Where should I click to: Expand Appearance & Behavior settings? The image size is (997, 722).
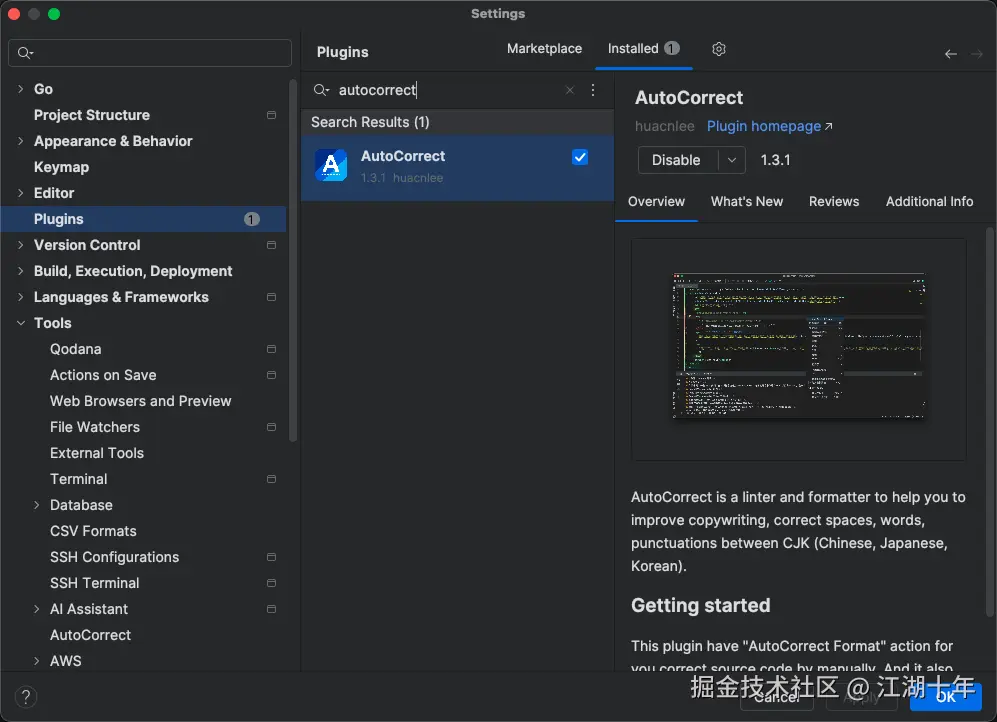click(x=21, y=141)
